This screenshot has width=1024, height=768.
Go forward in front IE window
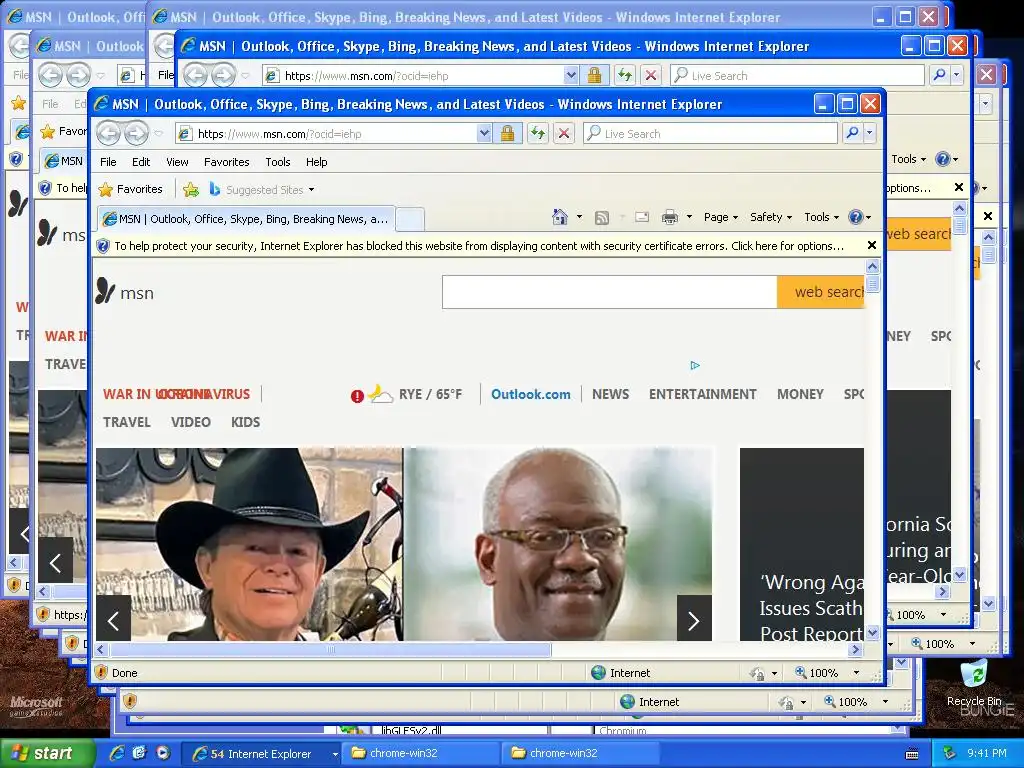tap(136, 134)
